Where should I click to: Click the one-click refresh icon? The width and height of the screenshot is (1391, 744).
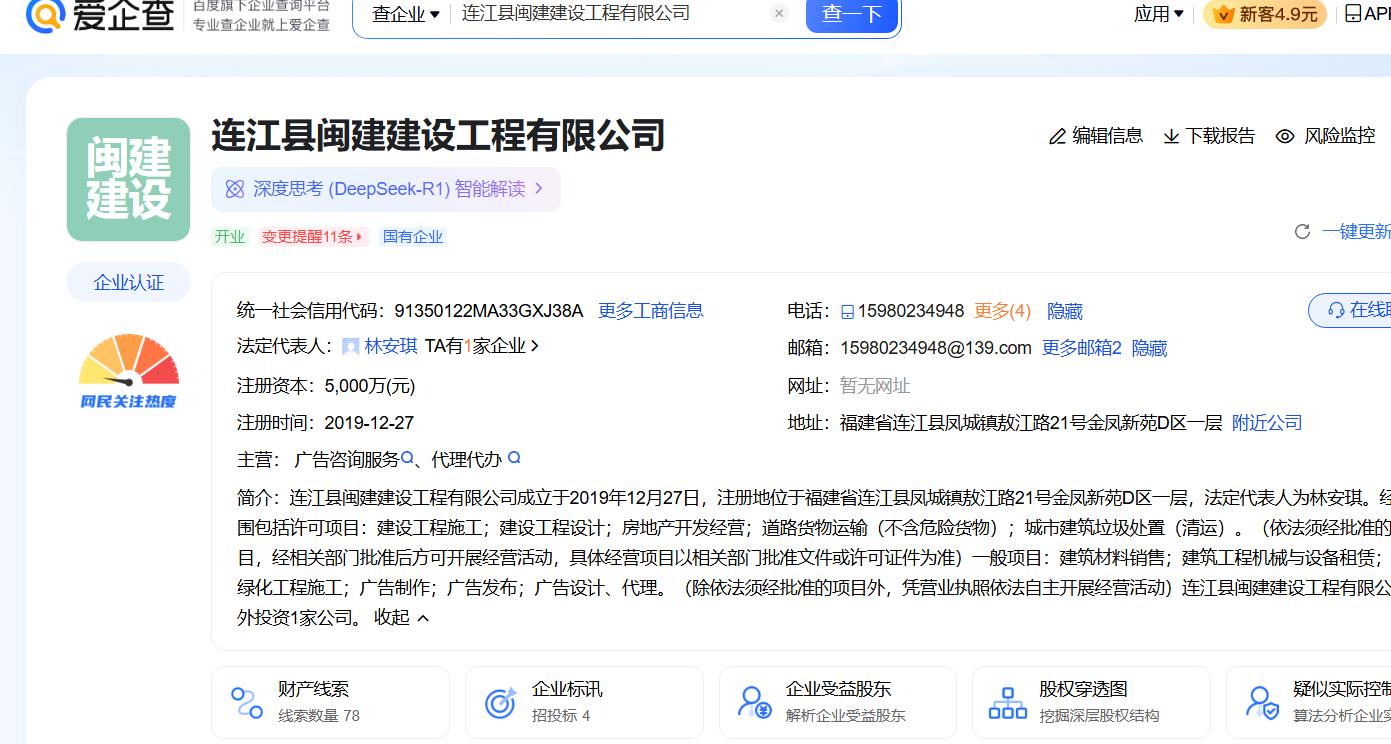1302,232
